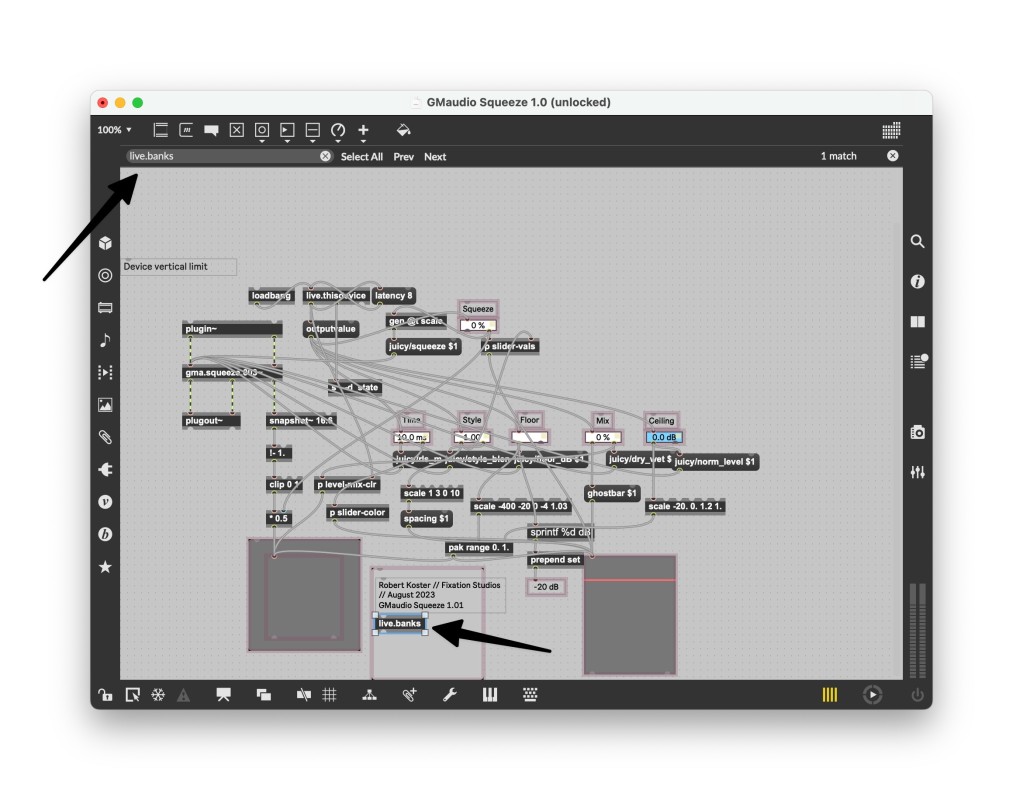Click the Ceiling 0.0 dB number box

click(661, 437)
